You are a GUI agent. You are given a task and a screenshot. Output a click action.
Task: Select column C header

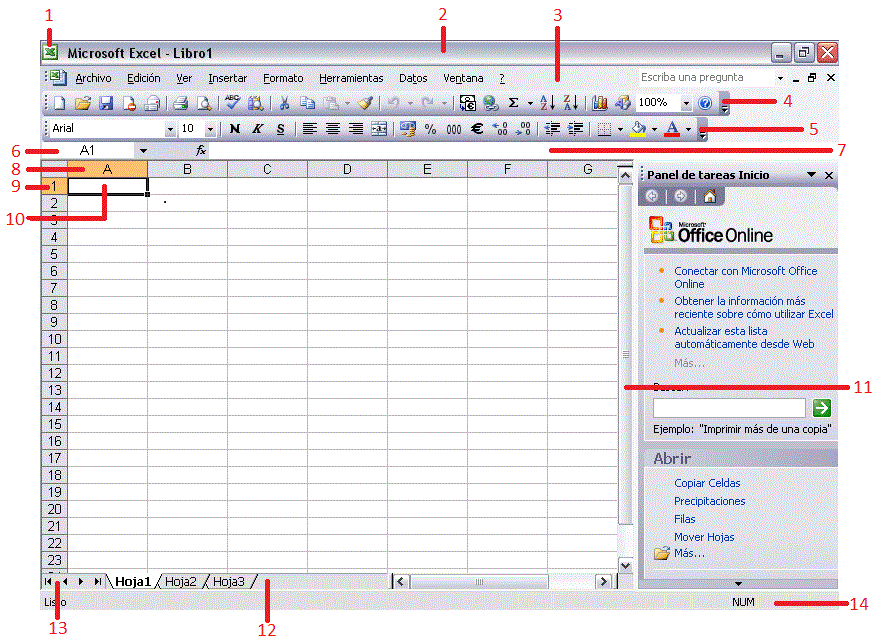(x=267, y=170)
